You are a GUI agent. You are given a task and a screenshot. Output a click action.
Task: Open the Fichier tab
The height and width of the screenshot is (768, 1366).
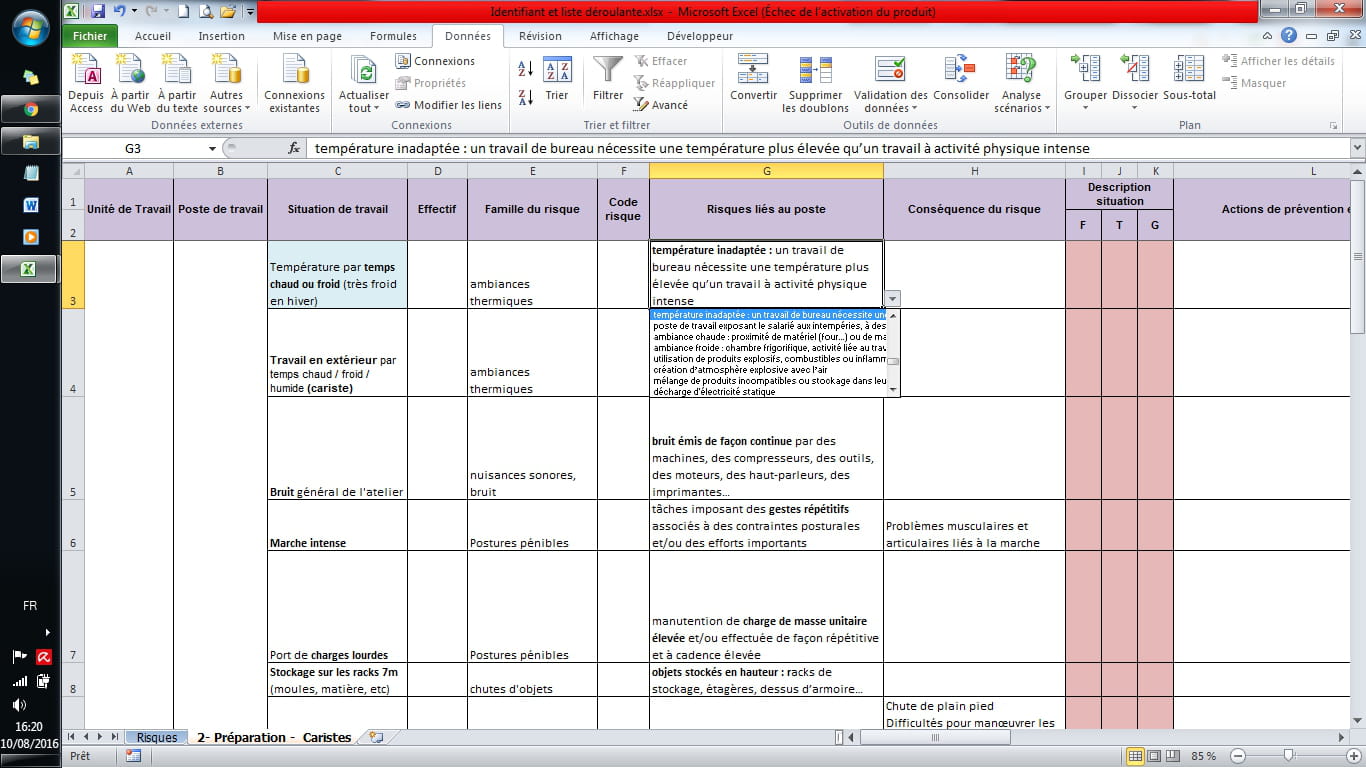pos(90,36)
